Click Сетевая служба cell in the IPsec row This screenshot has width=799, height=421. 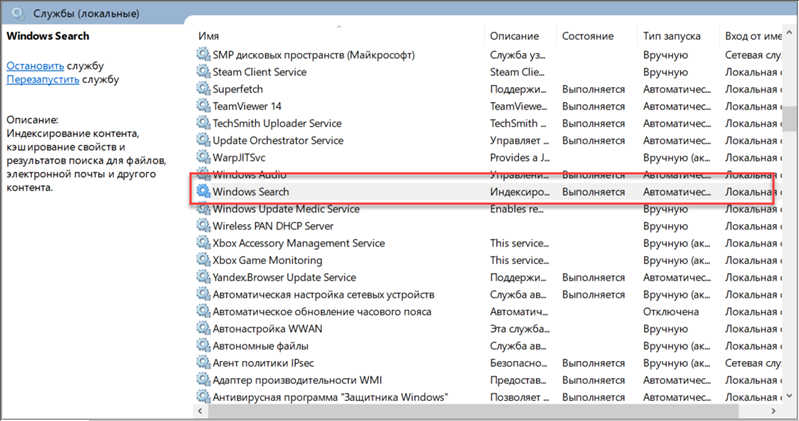[753, 363]
